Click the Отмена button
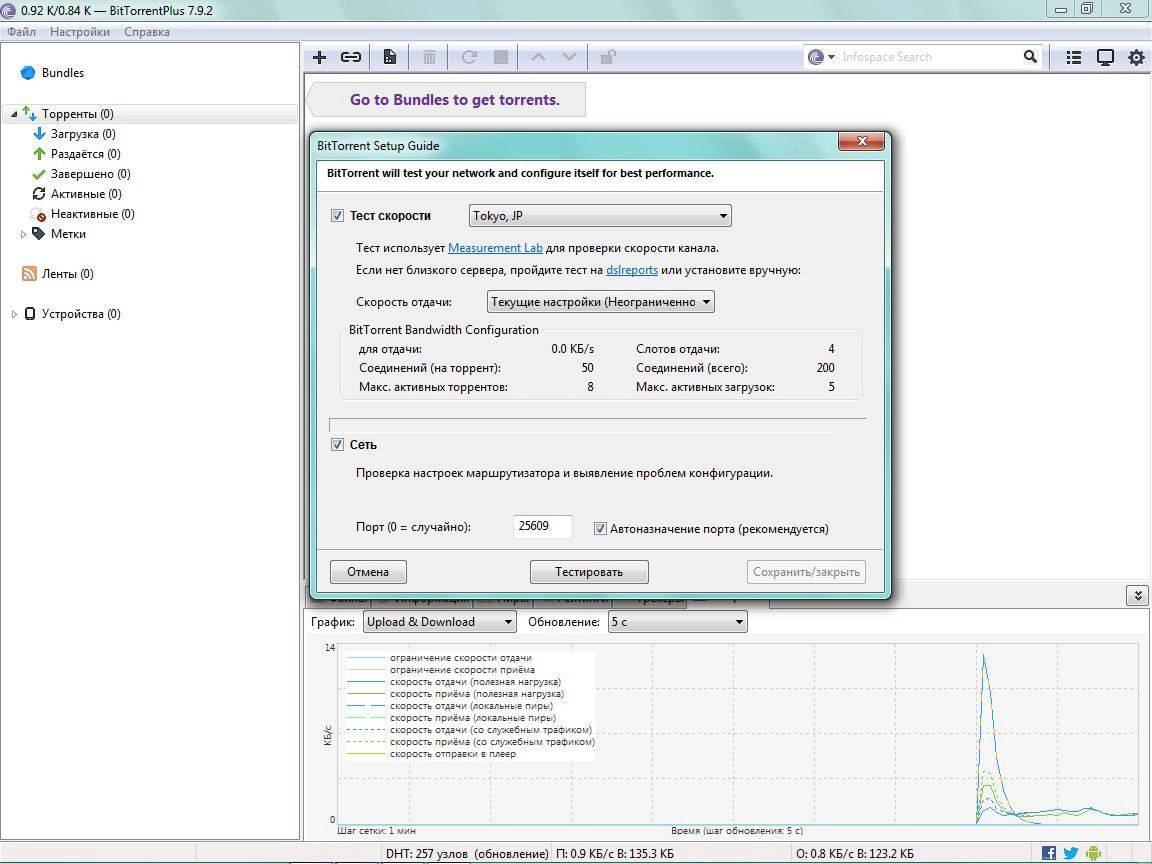Viewport: 1152px width, 864px height. pos(368,572)
